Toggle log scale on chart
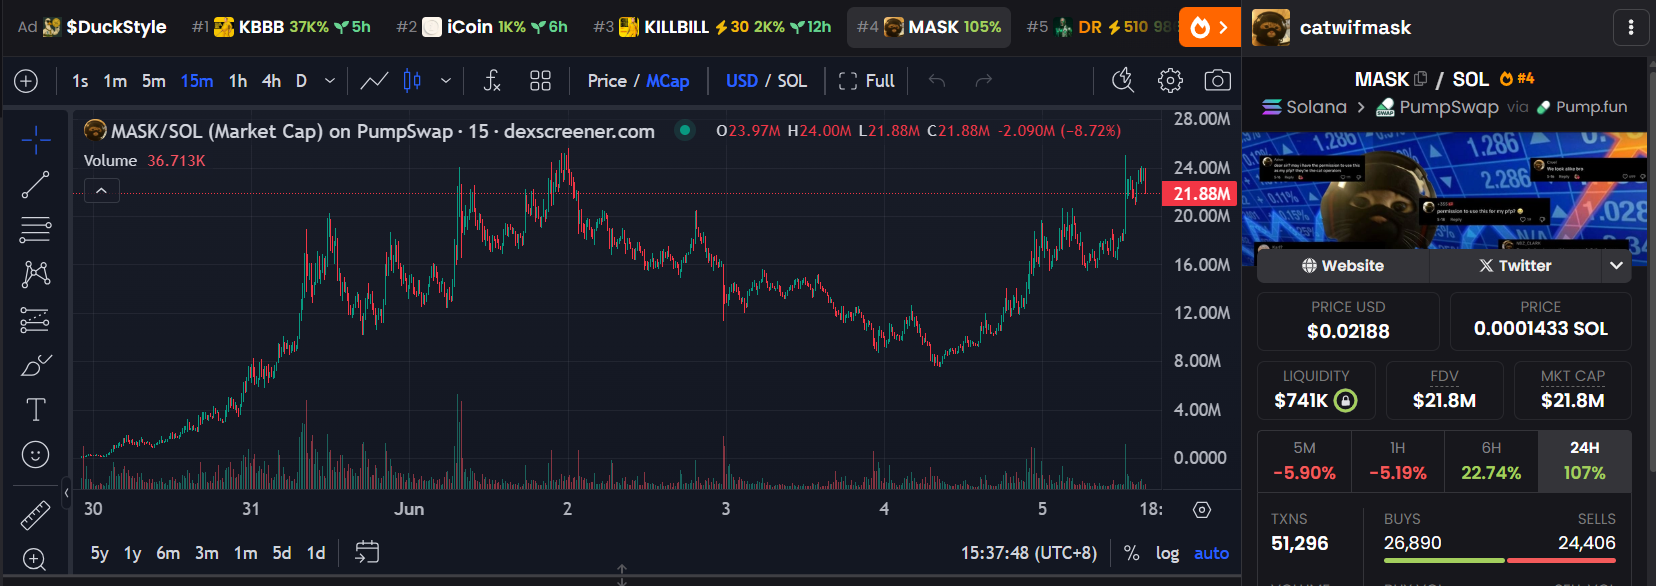The image size is (1656, 586). 1167,553
